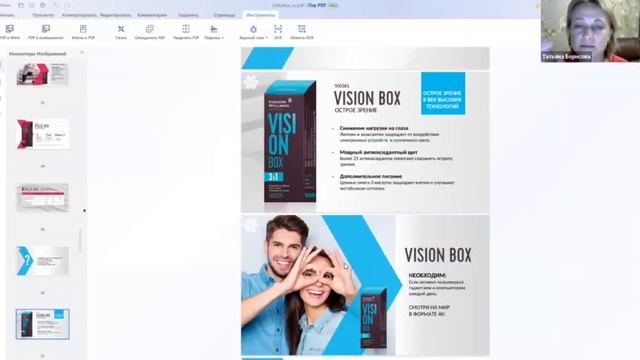Select the Комментарии tab
The width and height of the screenshot is (640, 360).
(152, 15)
